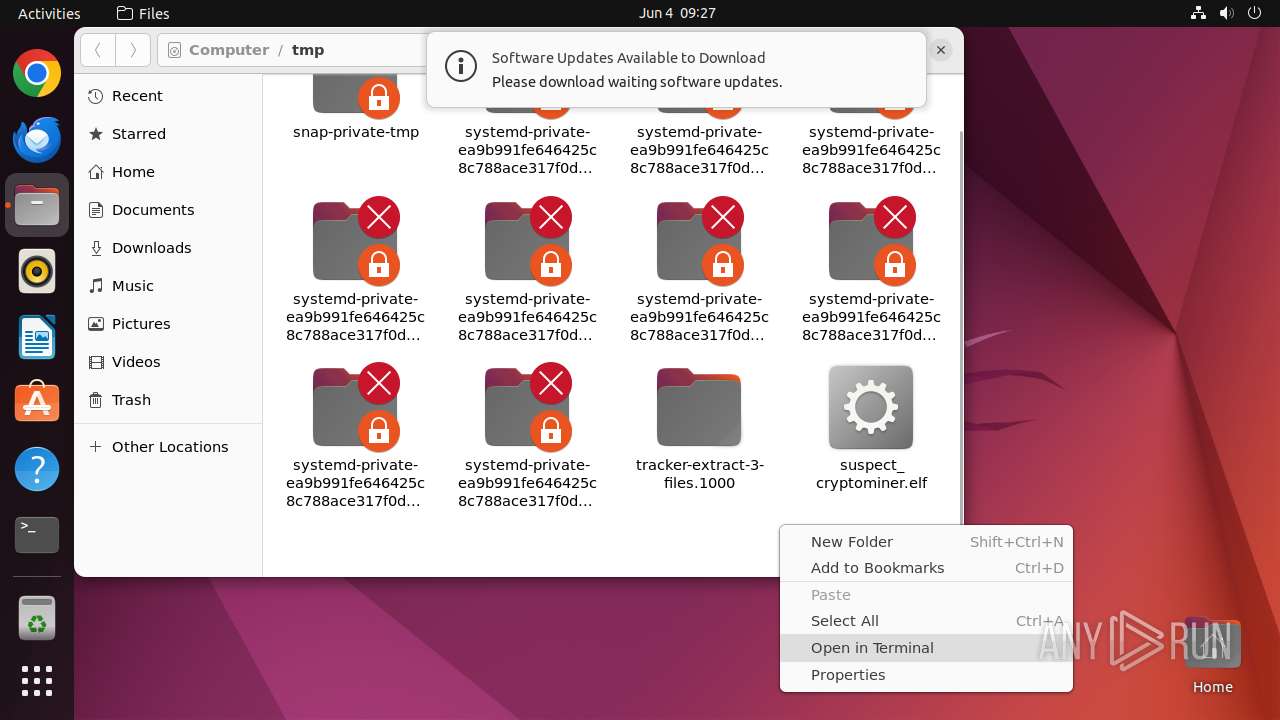Viewport: 1280px width, 720px height.
Task: Go to Home in the sidebar
Action: [168, 172]
